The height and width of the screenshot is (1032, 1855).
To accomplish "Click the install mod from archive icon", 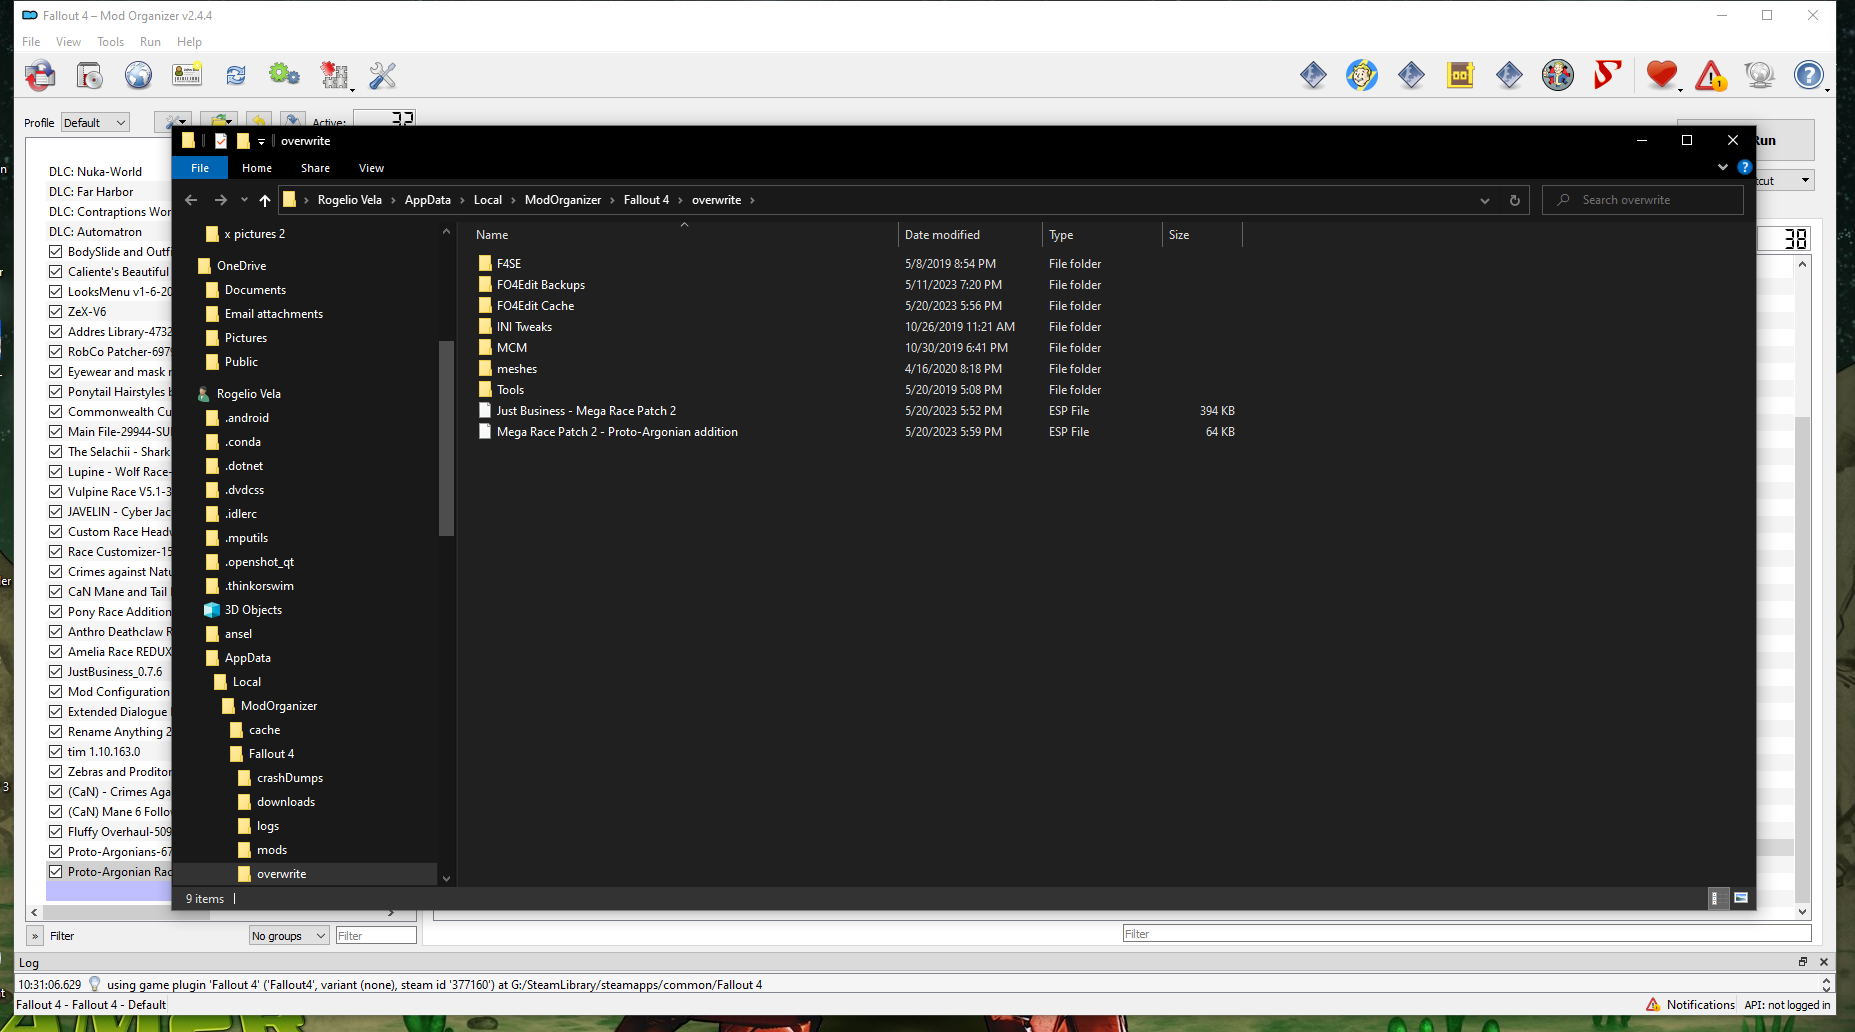I will coord(90,75).
